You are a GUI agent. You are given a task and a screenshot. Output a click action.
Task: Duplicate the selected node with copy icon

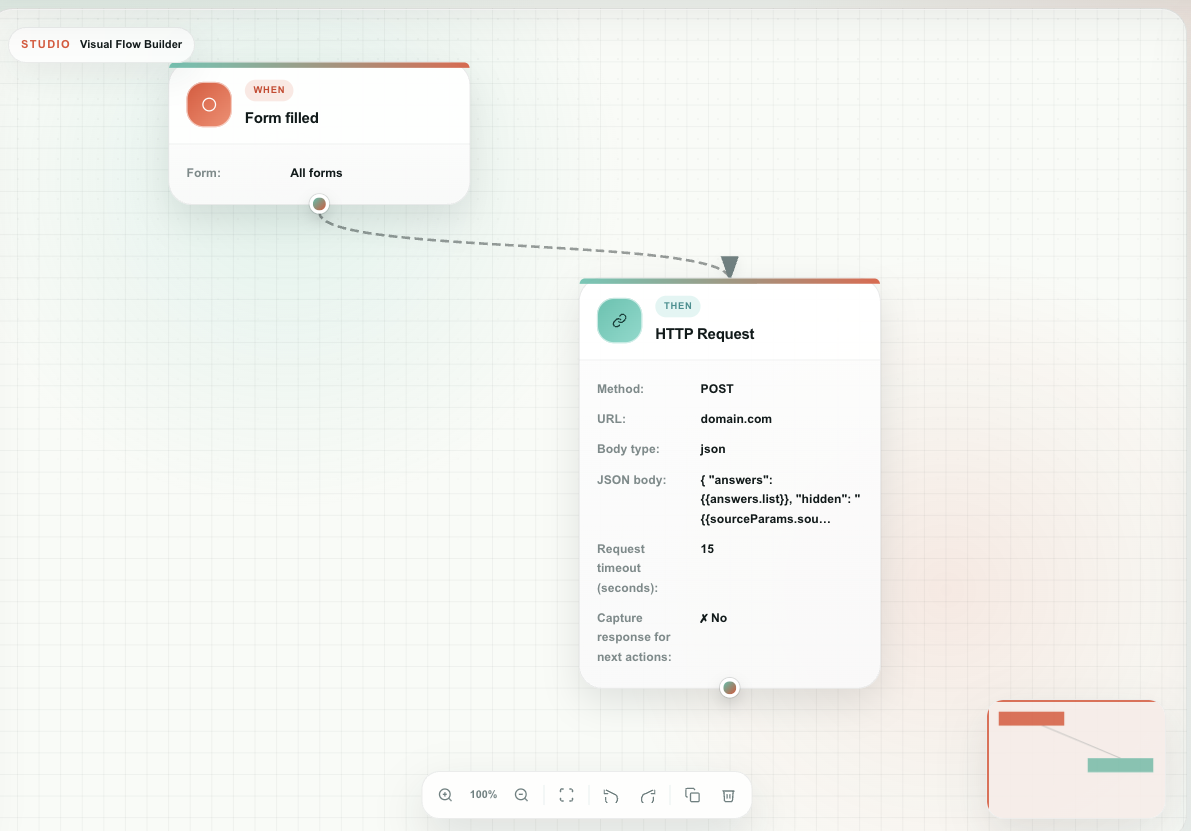coord(692,795)
